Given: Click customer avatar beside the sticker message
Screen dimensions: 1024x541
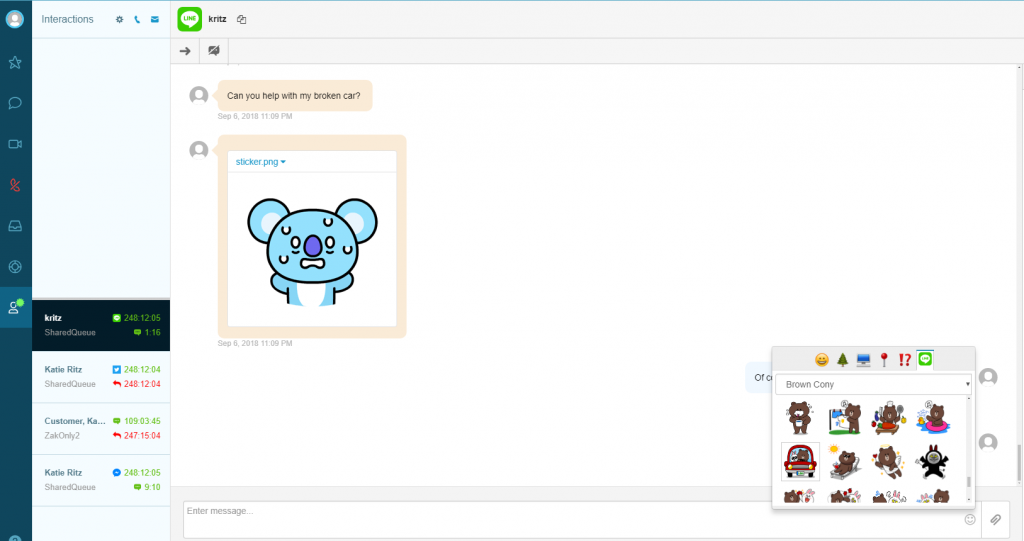Looking at the screenshot, I should pos(199,150).
